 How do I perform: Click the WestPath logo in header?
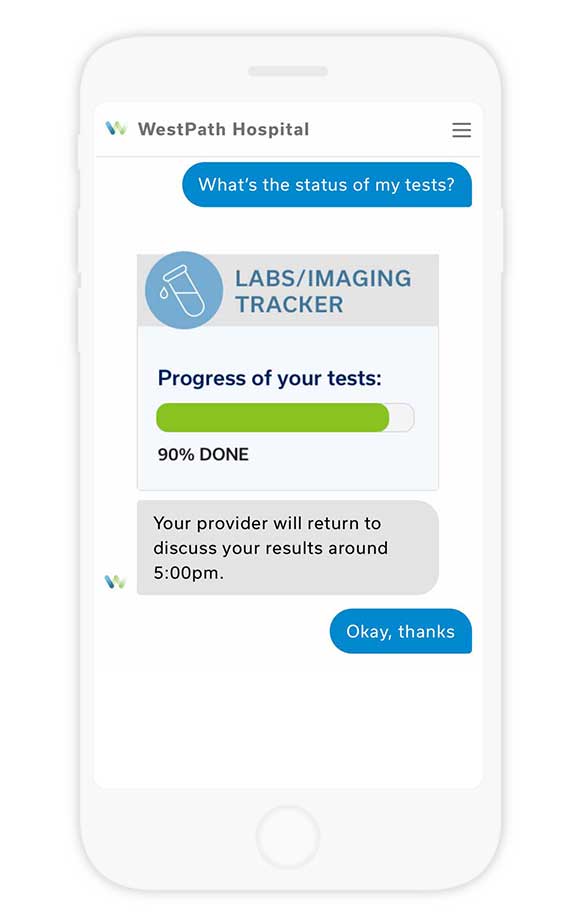pos(116,128)
